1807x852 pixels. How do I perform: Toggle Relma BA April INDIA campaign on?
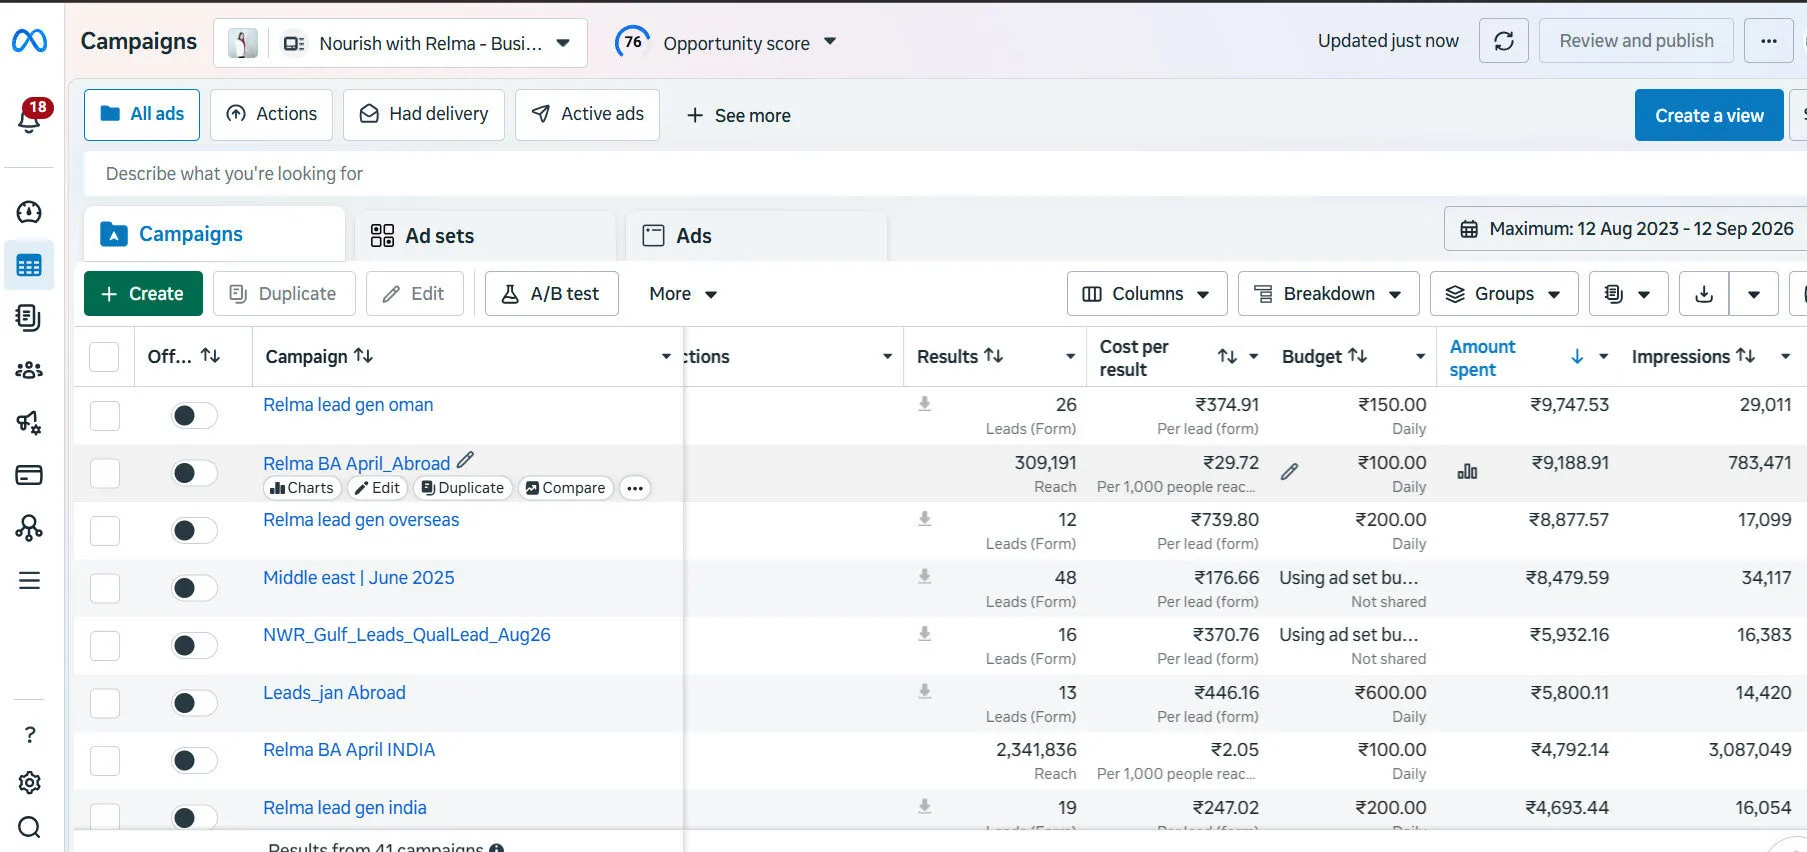(x=194, y=760)
